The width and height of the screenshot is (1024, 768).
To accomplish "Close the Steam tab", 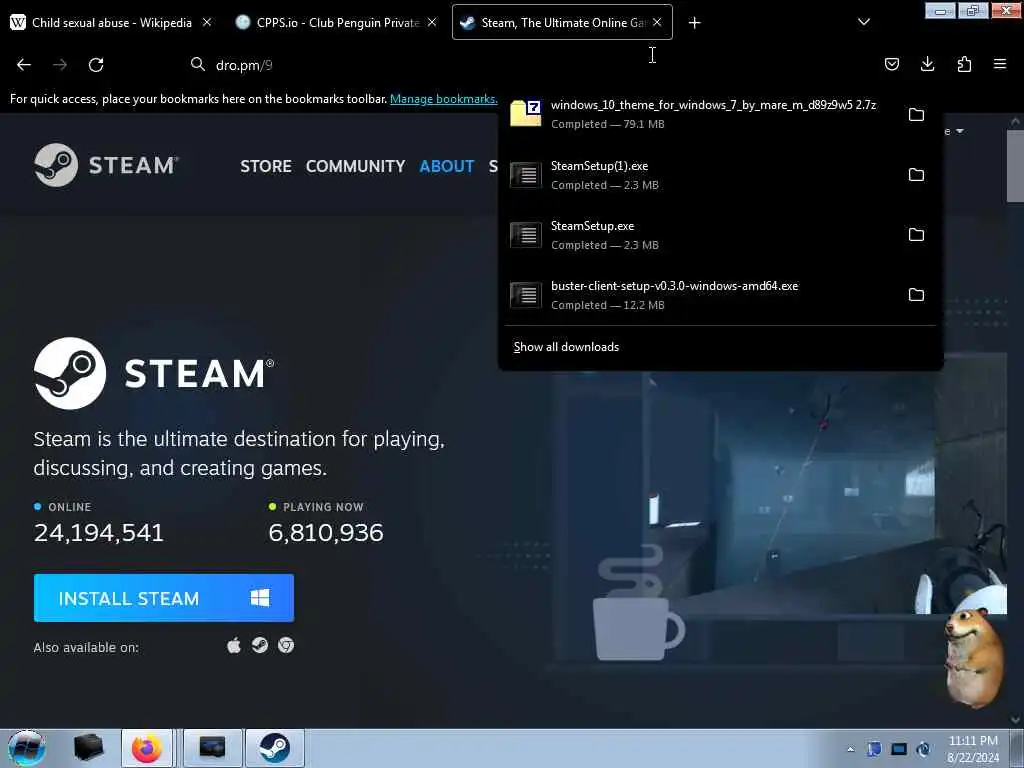I will click(x=657, y=22).
